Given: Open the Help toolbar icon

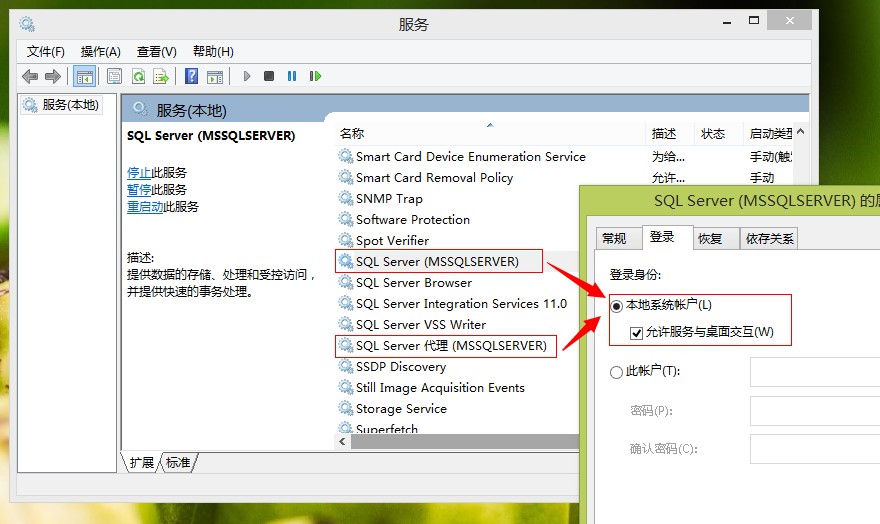Looking at the screenshot, I should point(191,76).
